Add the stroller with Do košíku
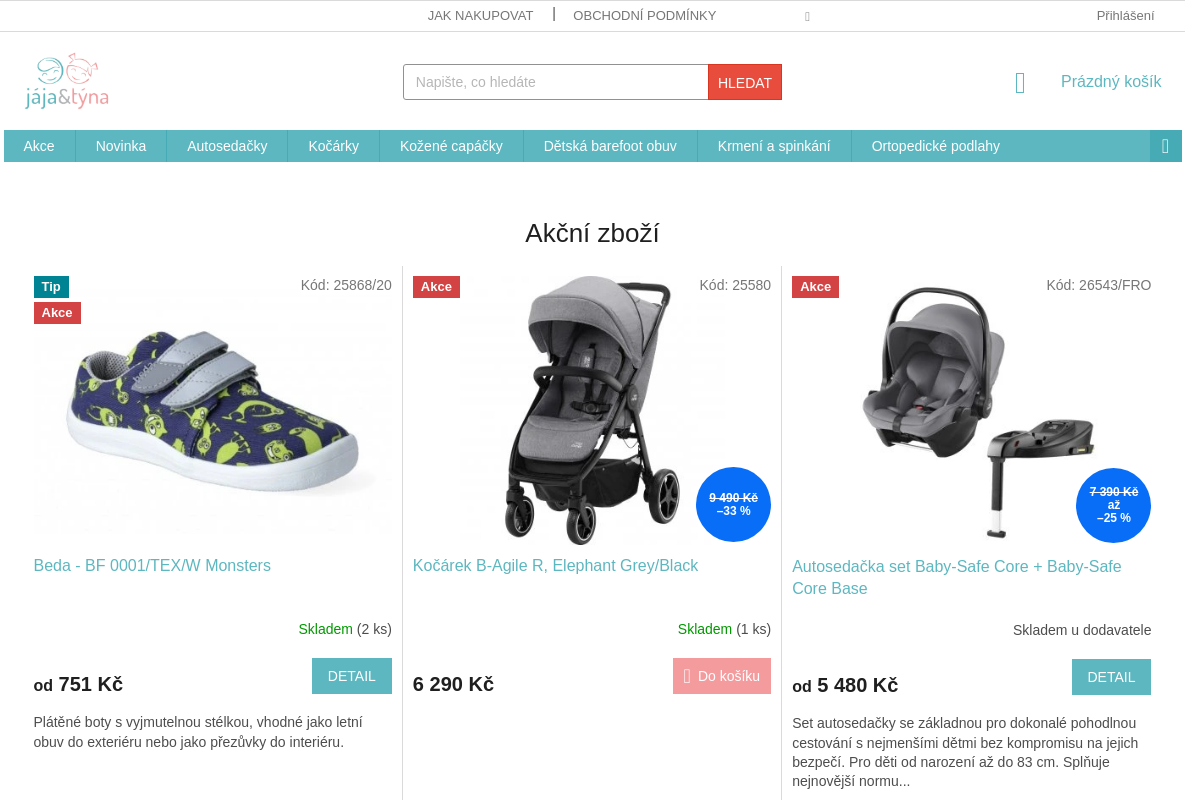This screenshot has width=1200, height=800. [x=722, y=676]
